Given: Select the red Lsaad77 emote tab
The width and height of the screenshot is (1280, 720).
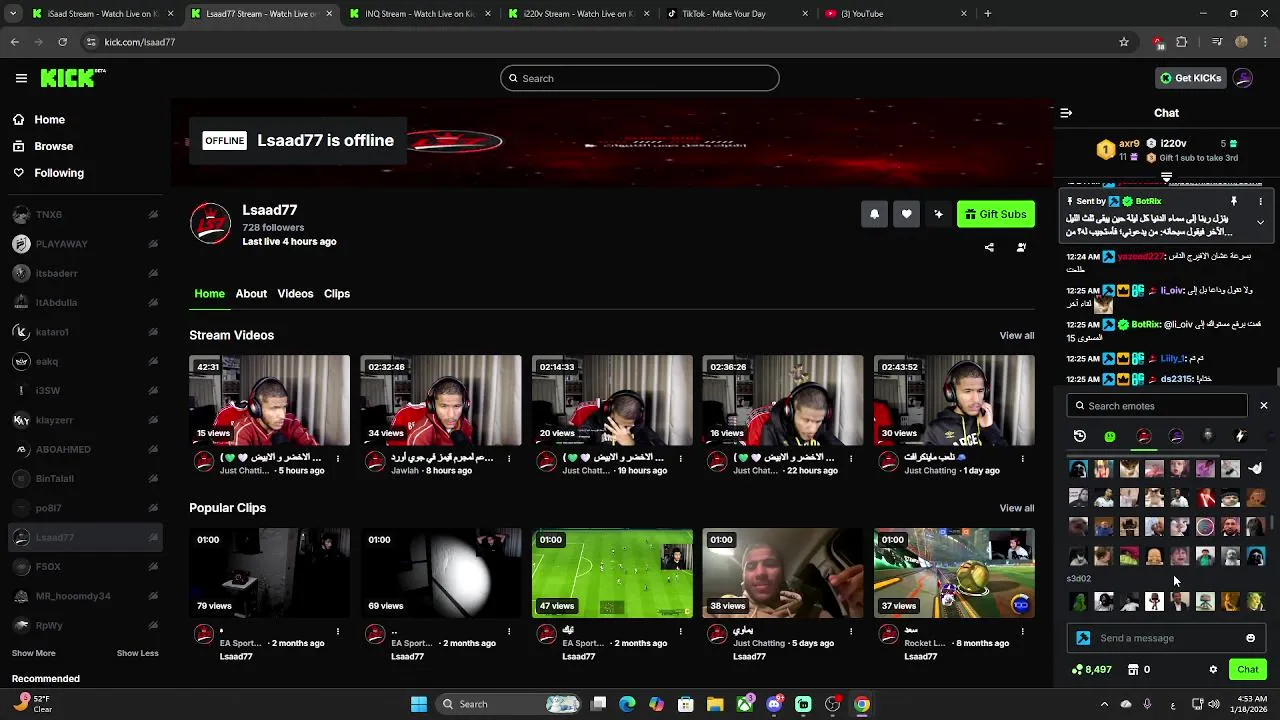Looking at the screenshot, I should click(1144, 436).
